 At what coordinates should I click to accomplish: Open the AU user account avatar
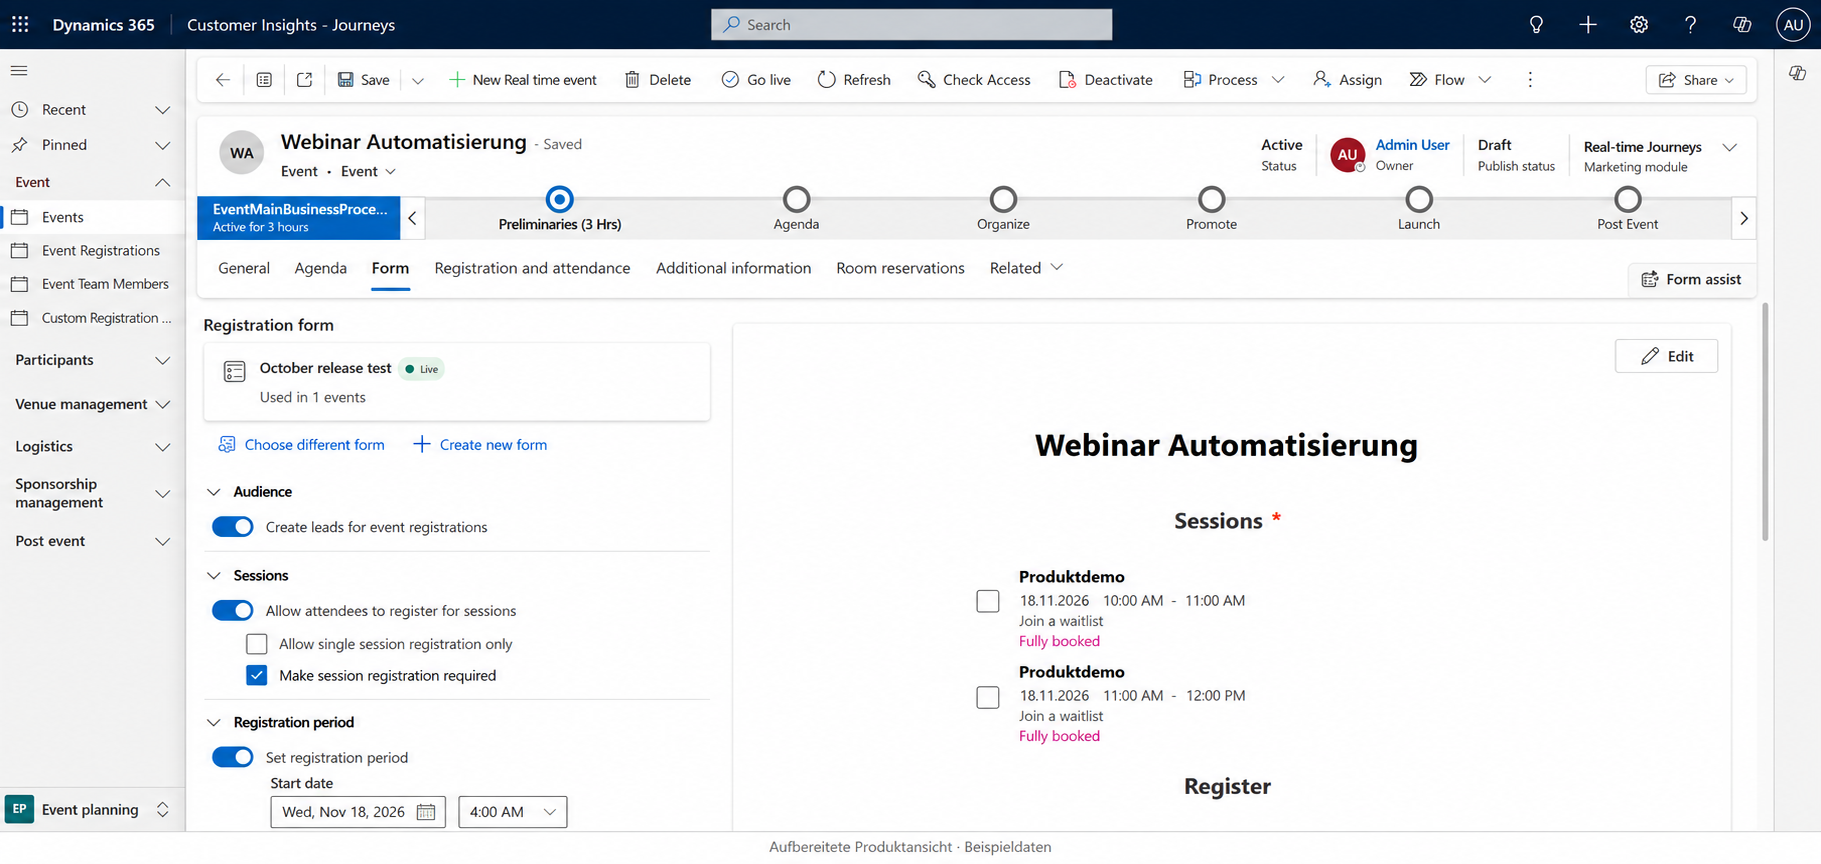pyautogui.click(x=1793, y=24)
